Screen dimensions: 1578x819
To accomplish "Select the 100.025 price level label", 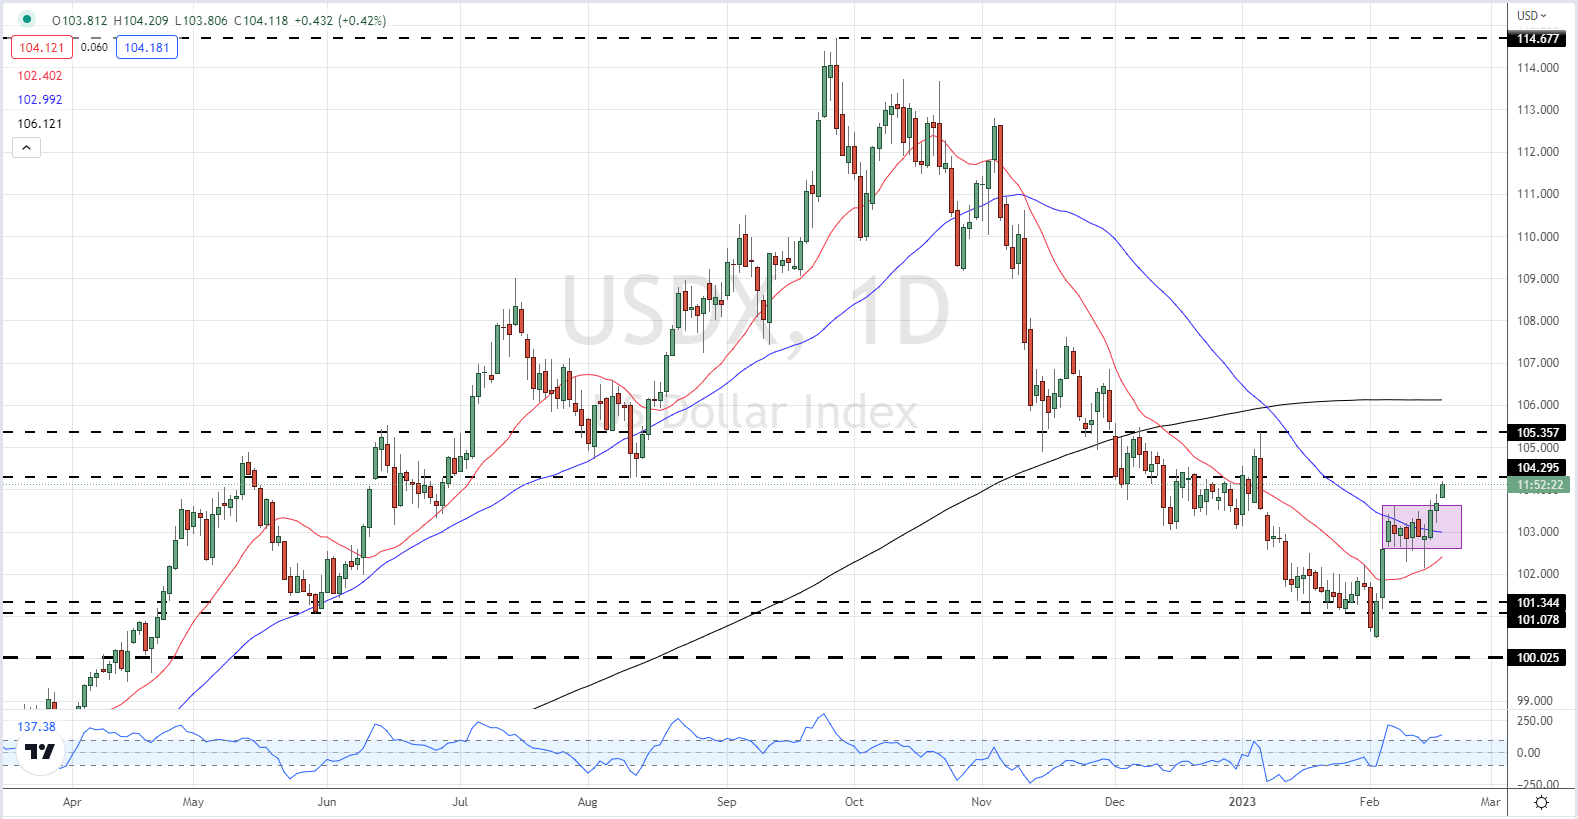I will [1537, 658].
